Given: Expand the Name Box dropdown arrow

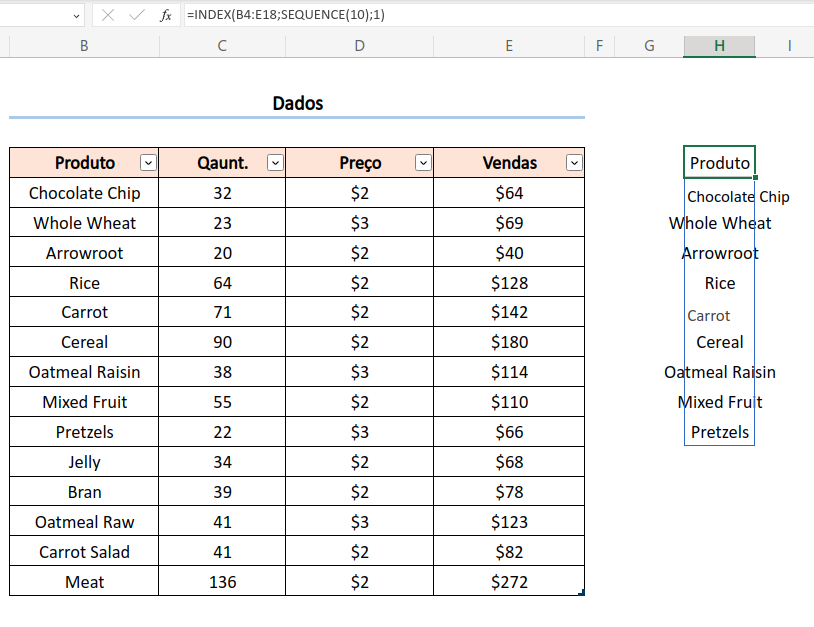Looking at the screenshot, I should click(x=77, y=16).
